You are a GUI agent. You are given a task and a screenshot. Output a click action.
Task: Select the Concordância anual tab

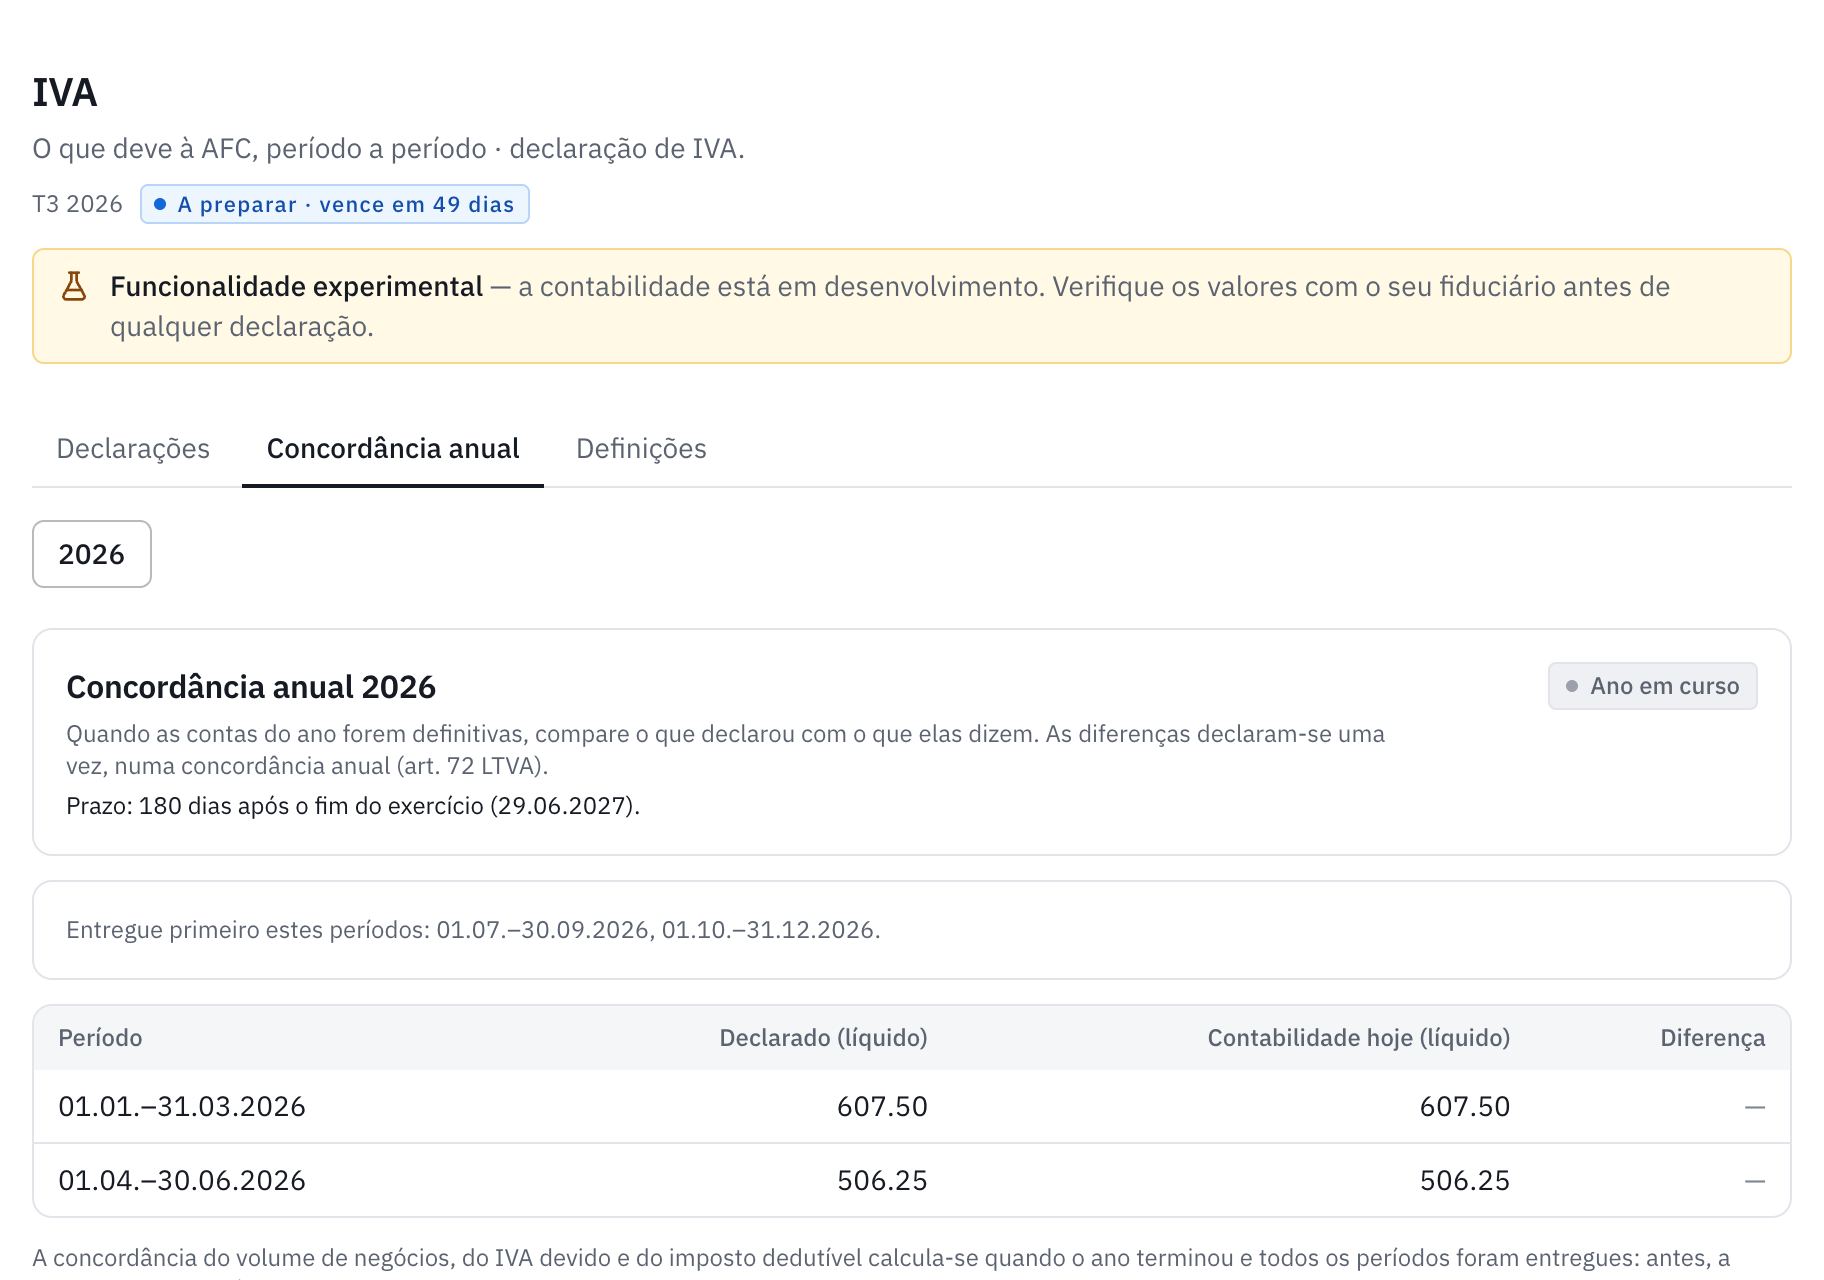(x=393, y=449)
